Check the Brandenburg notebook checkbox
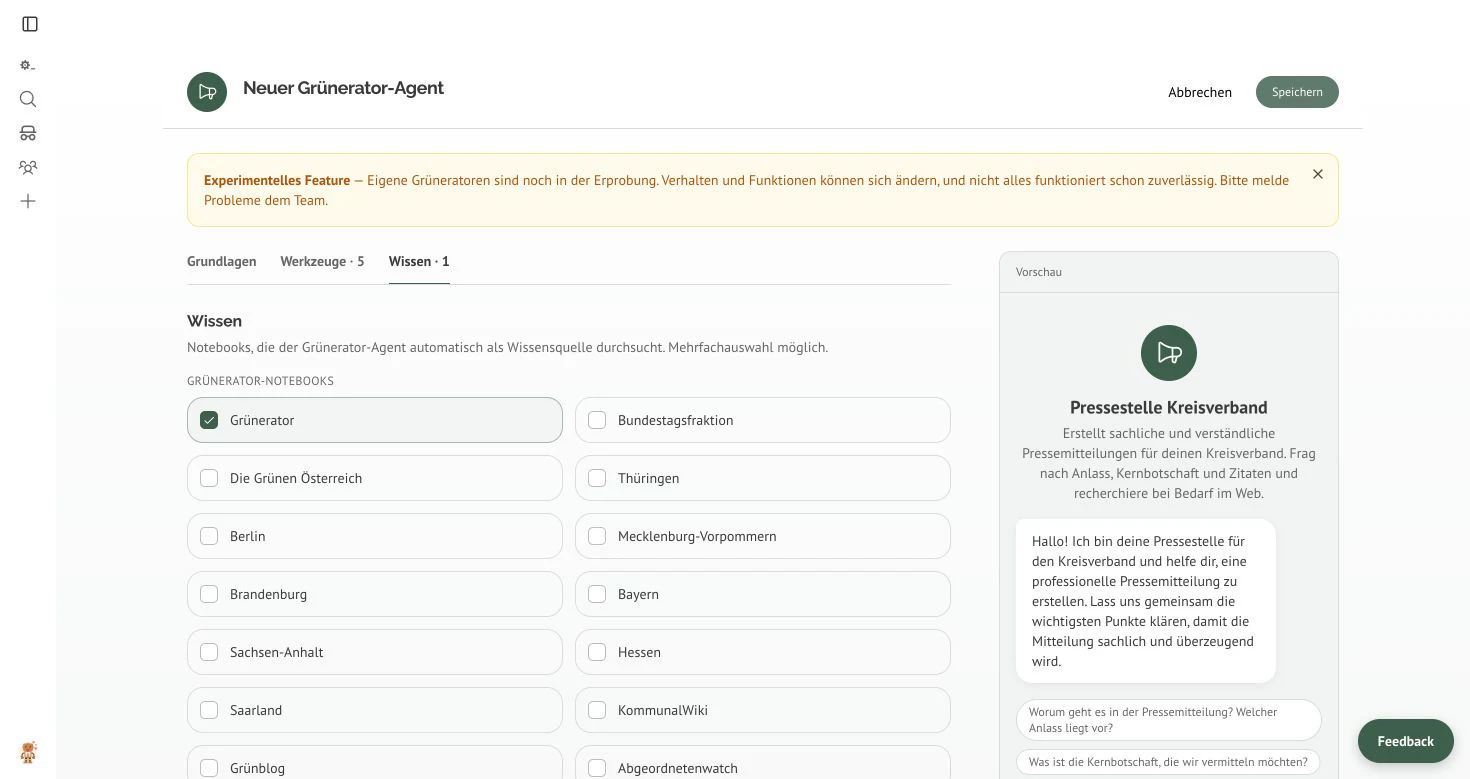This screenshot has height=779, width=1470. (209, 594)
